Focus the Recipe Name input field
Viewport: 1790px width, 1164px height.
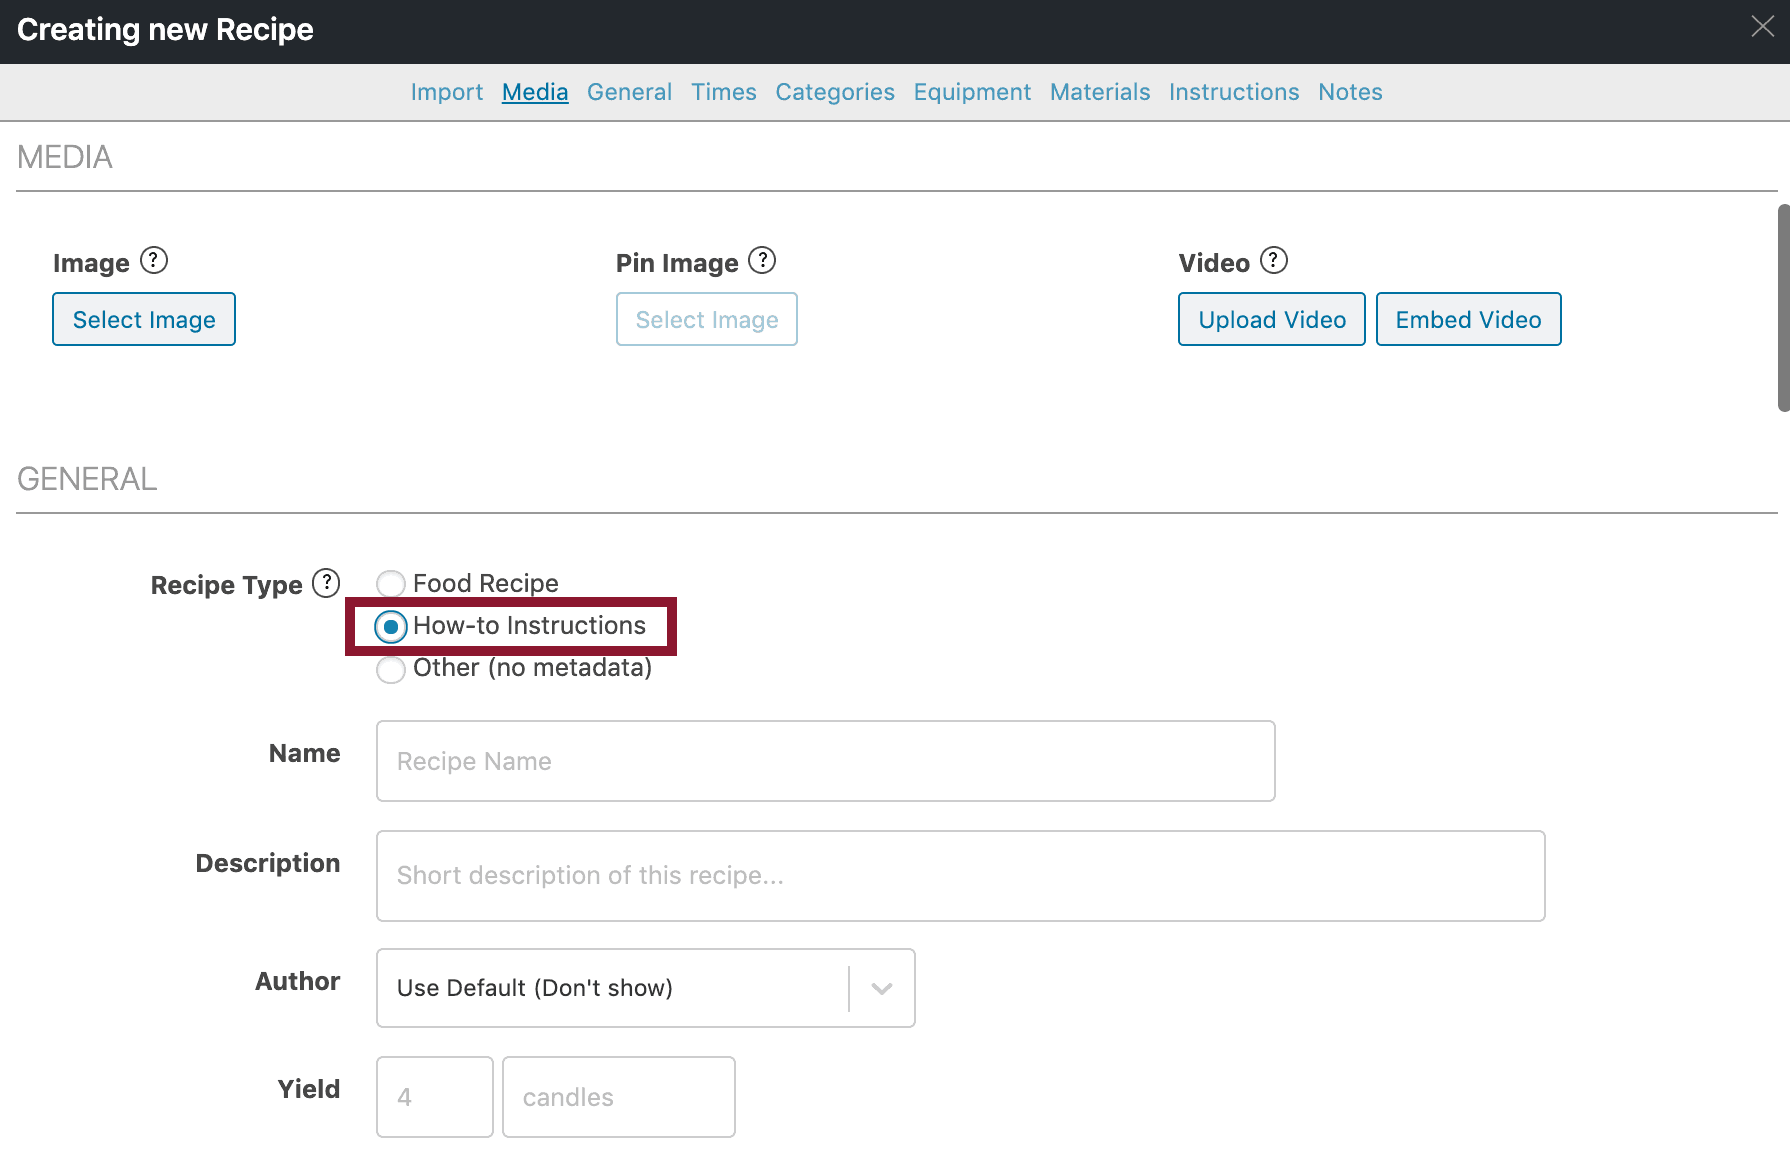coord(826,761)
